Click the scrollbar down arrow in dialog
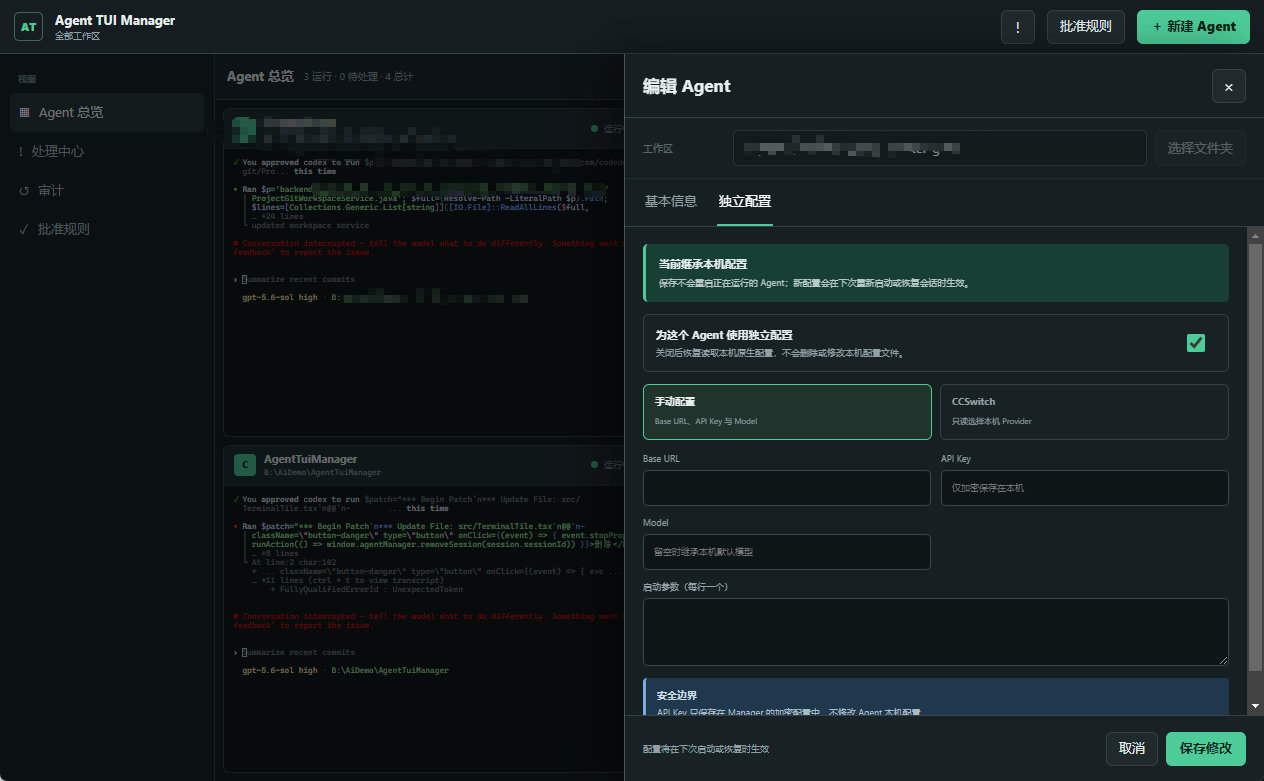Image resolution: width=1264 pixels, height=781 pixels. (1256, 706)
